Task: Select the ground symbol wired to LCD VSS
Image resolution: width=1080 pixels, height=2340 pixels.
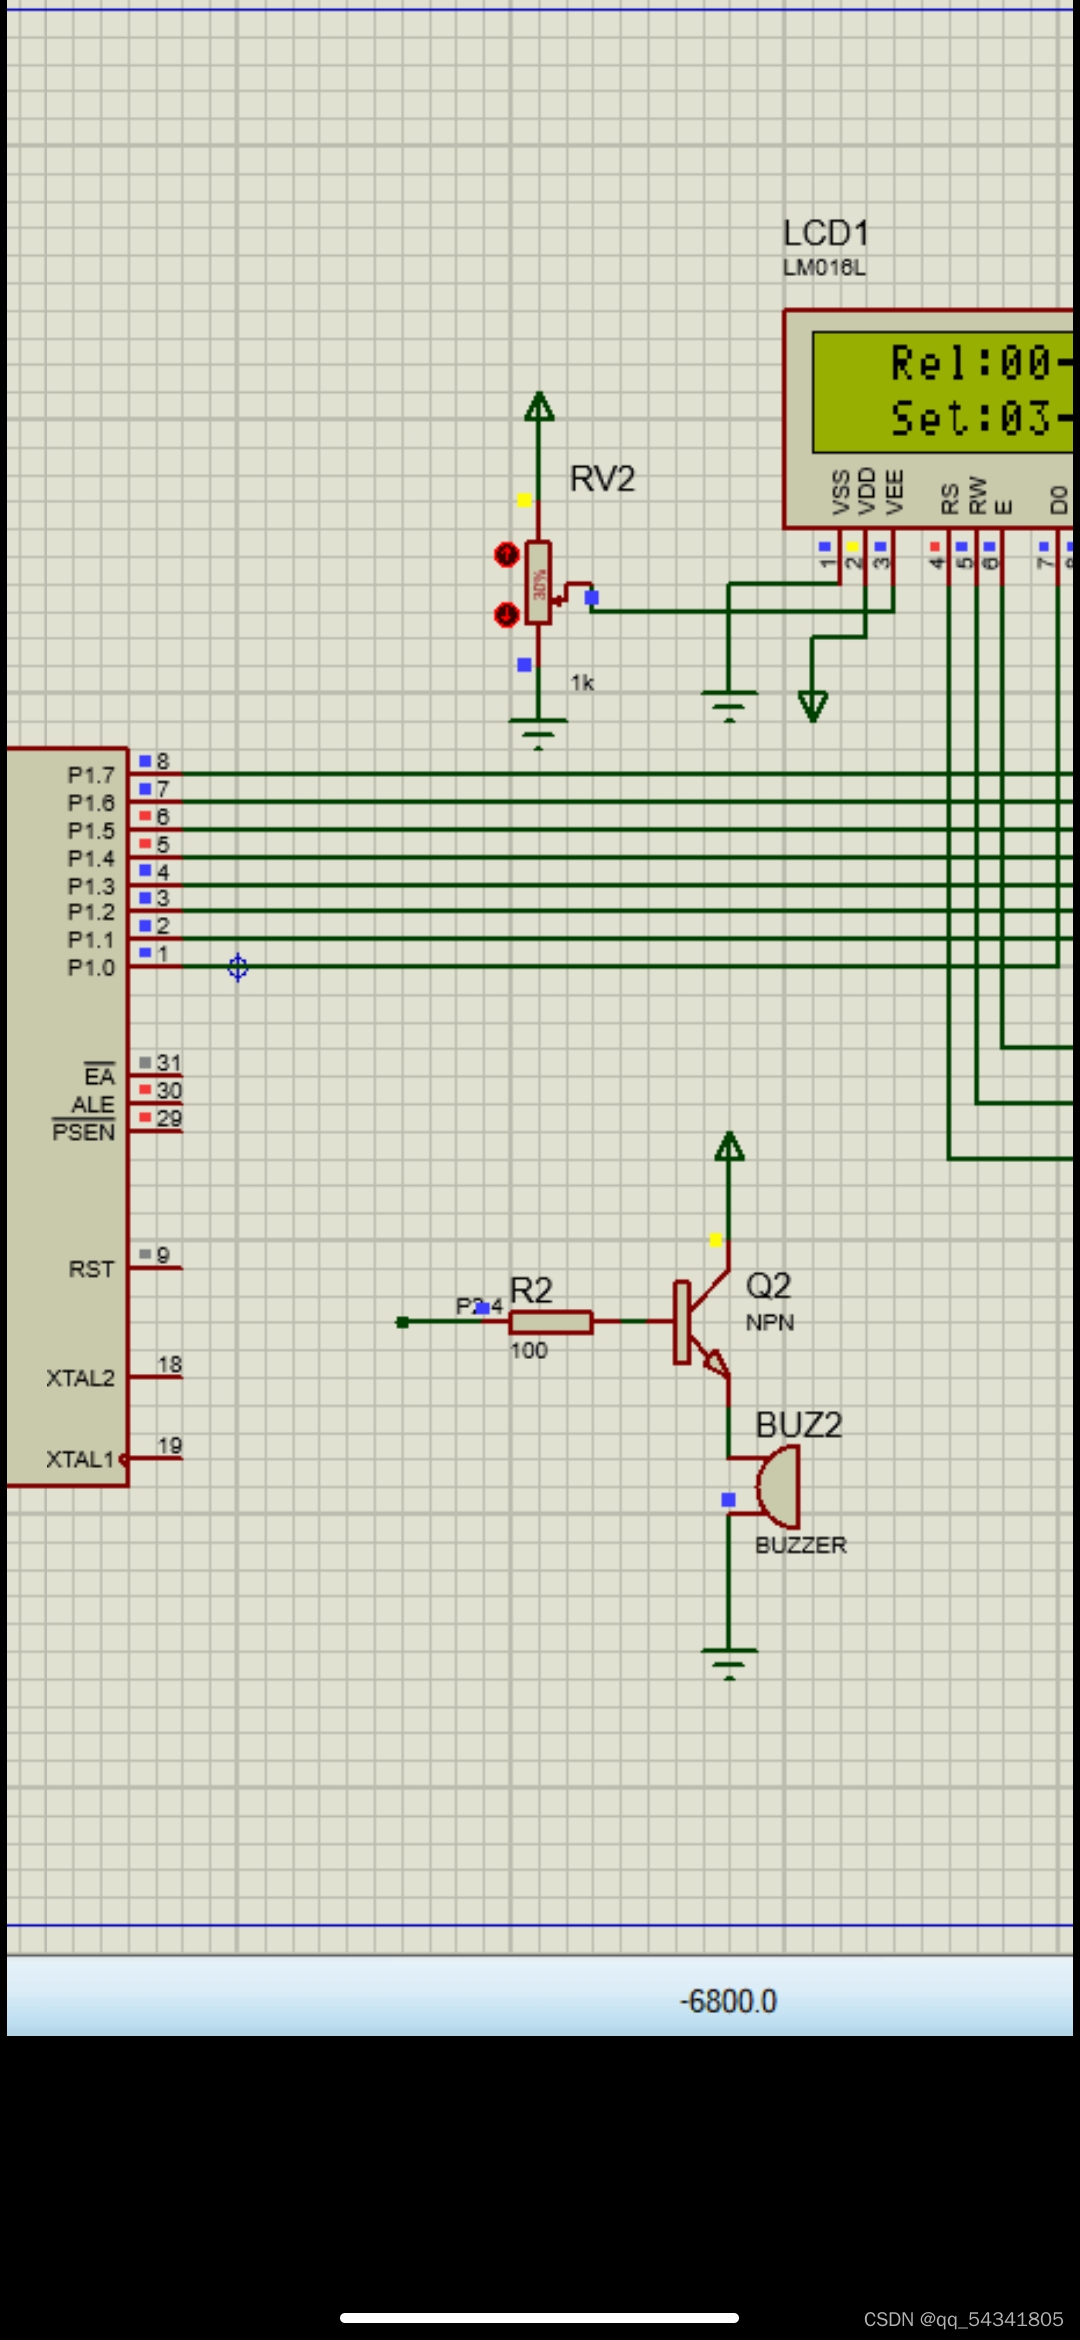Action: [x=729, y=706]
